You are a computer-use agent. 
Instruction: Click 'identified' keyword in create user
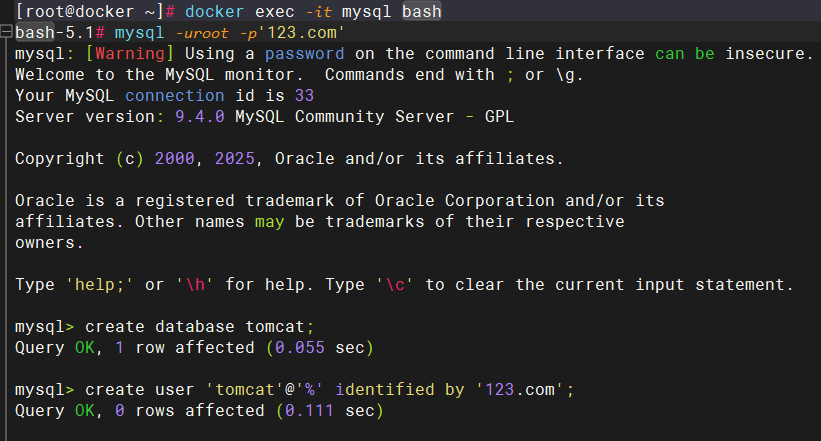coord(385,389)
